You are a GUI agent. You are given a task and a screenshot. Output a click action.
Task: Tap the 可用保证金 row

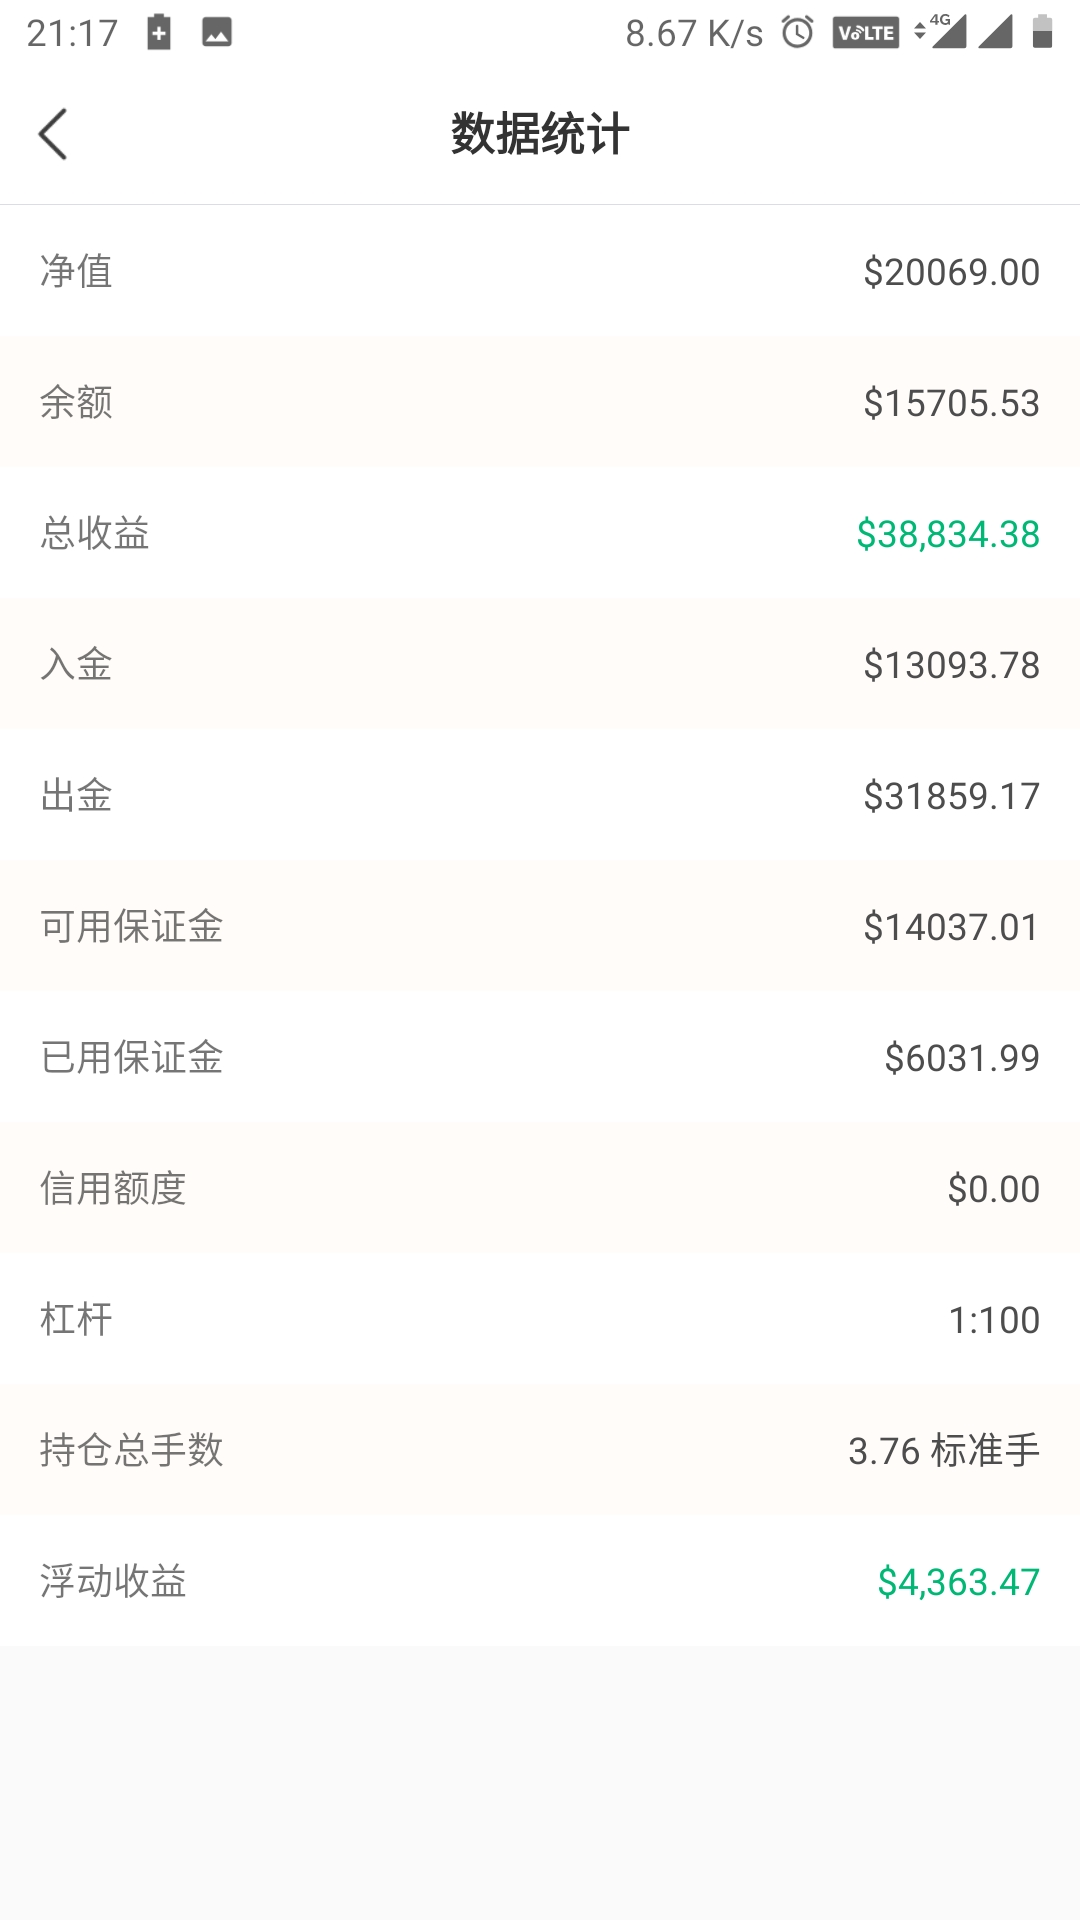pyautogui.click(x=540, y=926)
